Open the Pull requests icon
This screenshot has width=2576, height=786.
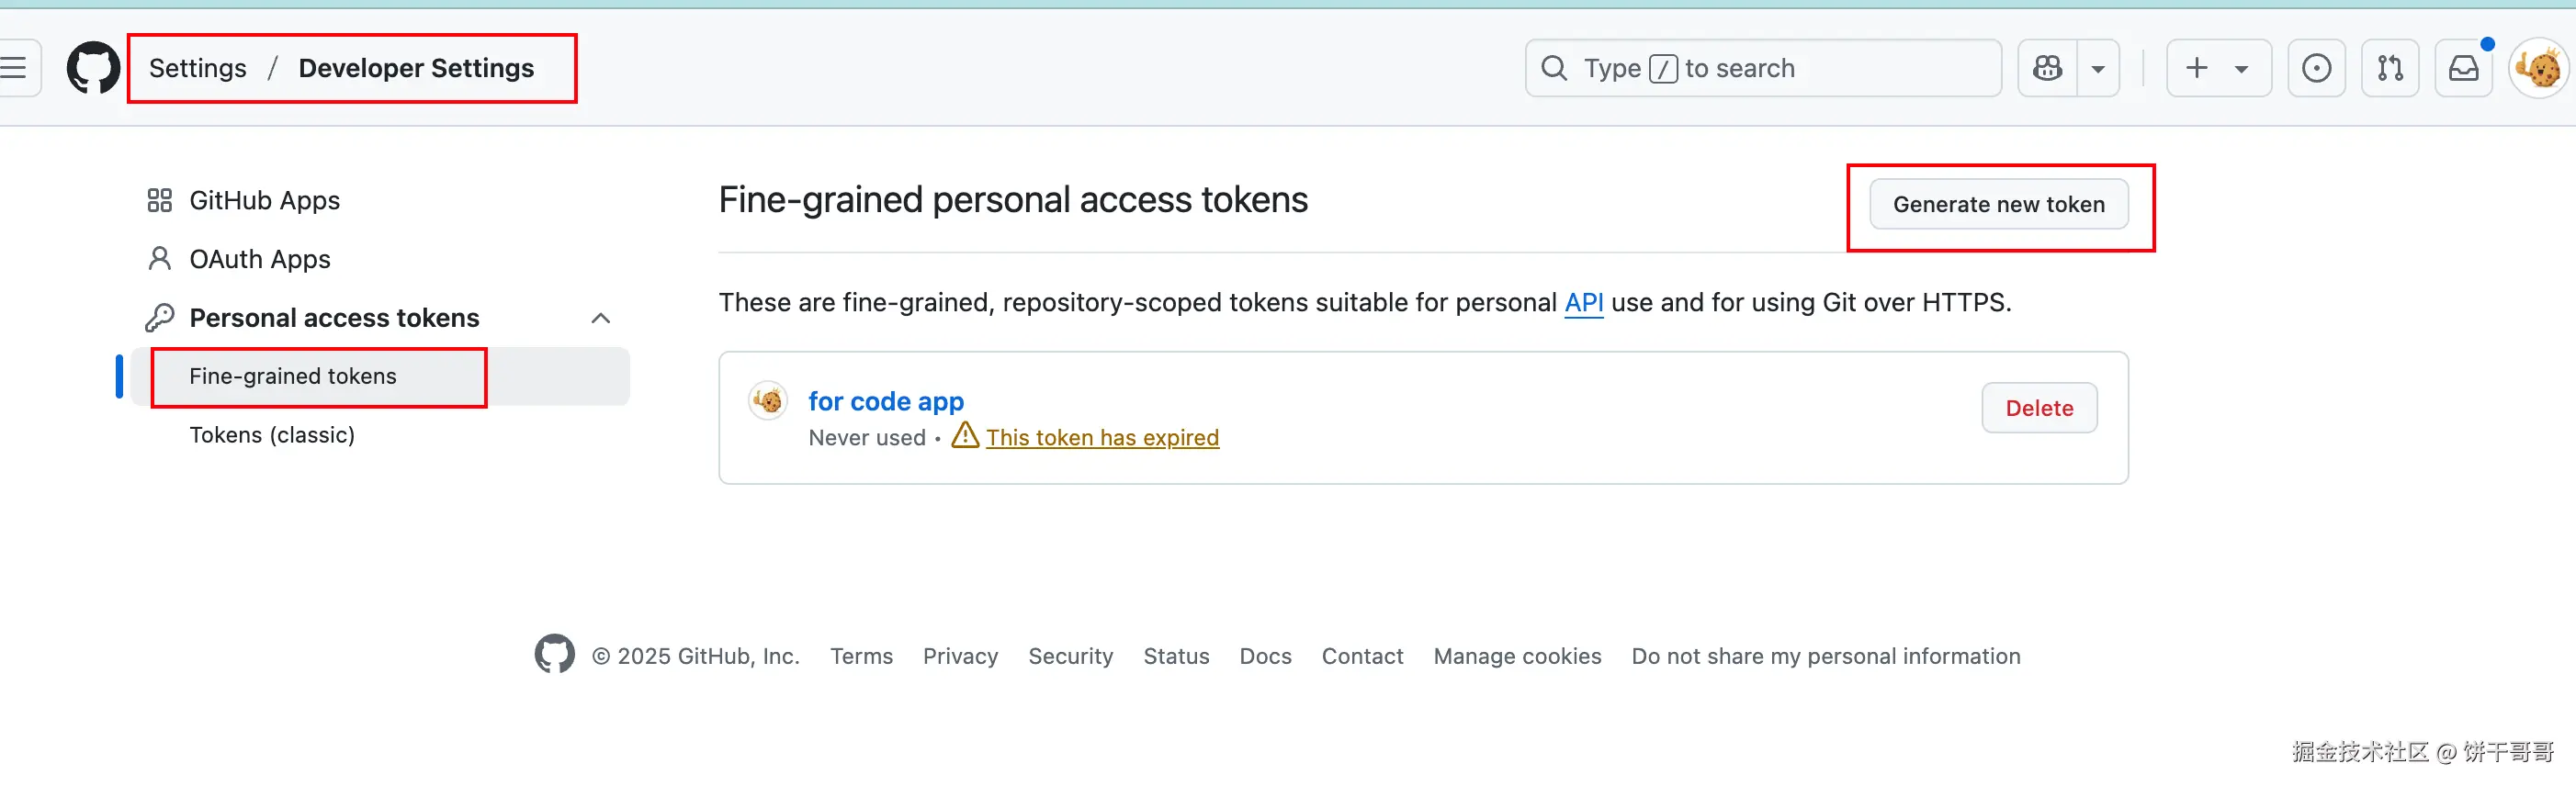[2390, 68]
